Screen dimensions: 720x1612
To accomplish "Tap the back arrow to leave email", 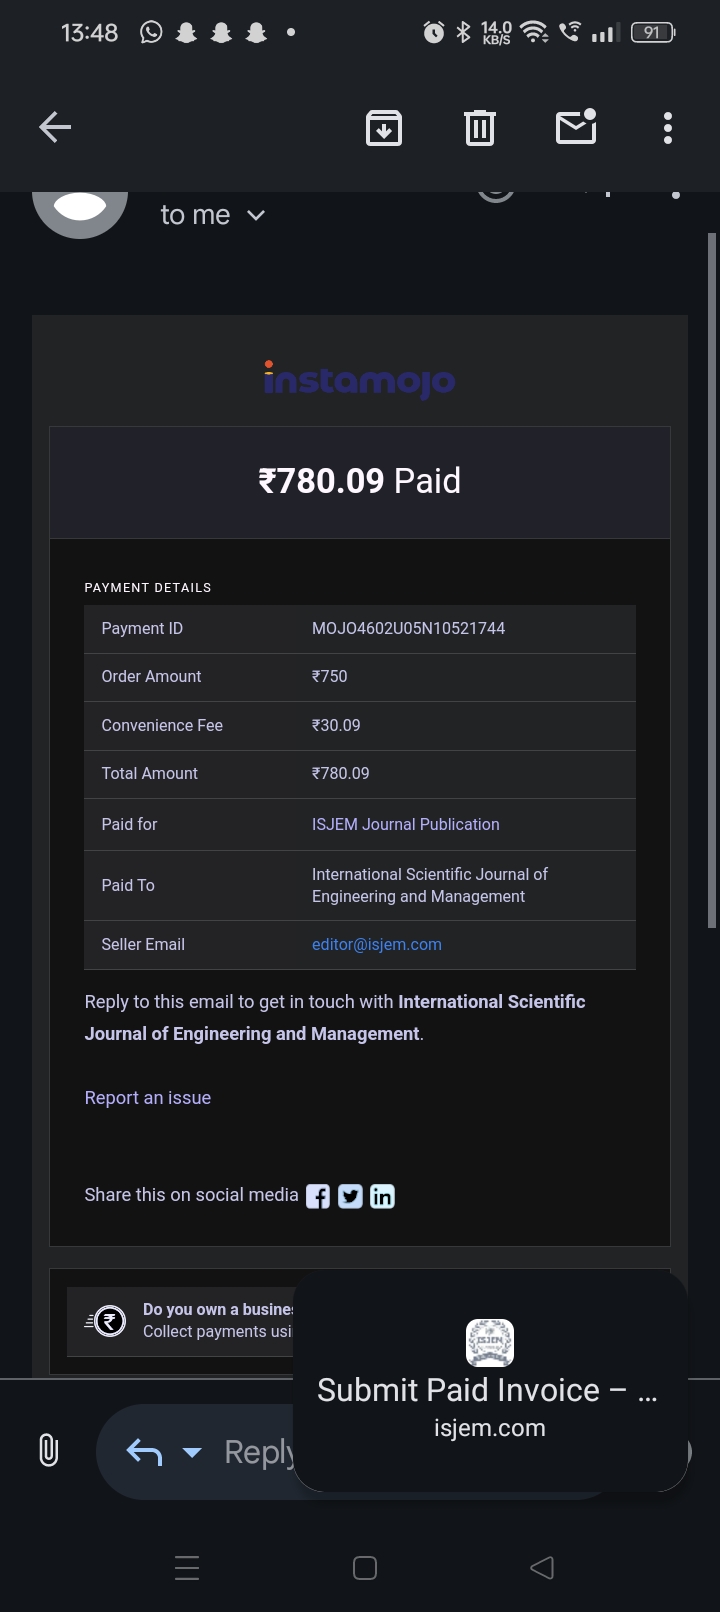I will [55, 127].
